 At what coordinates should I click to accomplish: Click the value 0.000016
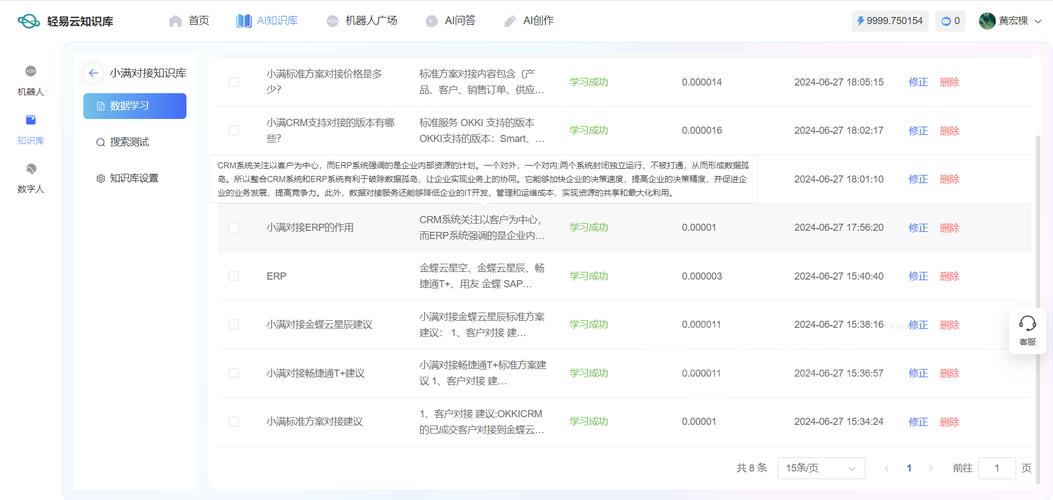click(702, 130)
